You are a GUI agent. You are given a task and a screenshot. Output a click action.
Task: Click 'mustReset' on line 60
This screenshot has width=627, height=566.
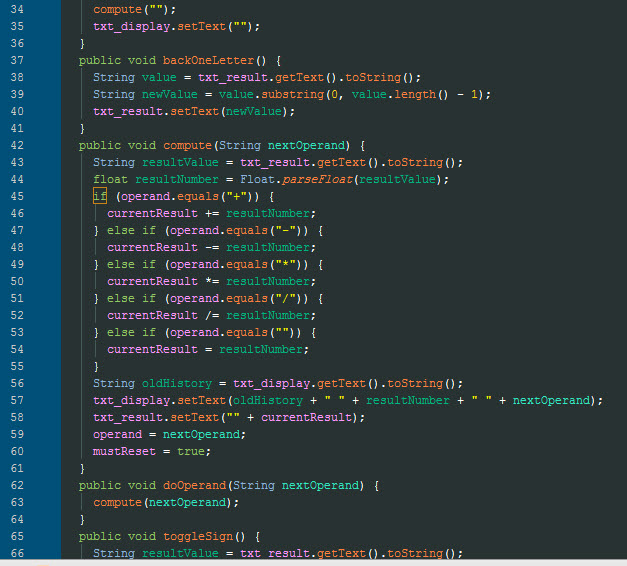tap(124, 451)
